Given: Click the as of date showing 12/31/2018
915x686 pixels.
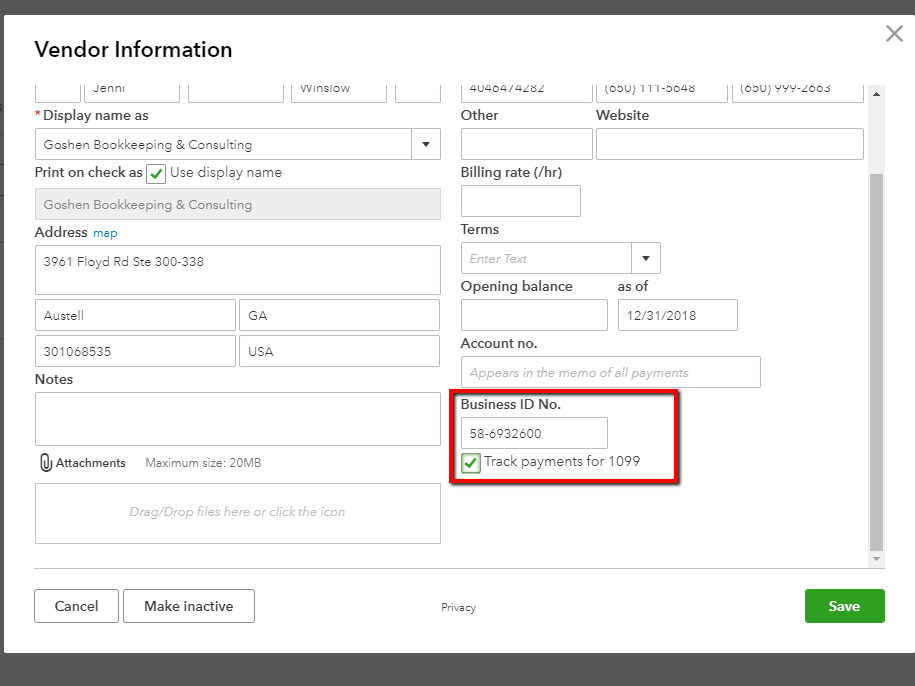Looking at the screenshot, I should click(677, 314).
